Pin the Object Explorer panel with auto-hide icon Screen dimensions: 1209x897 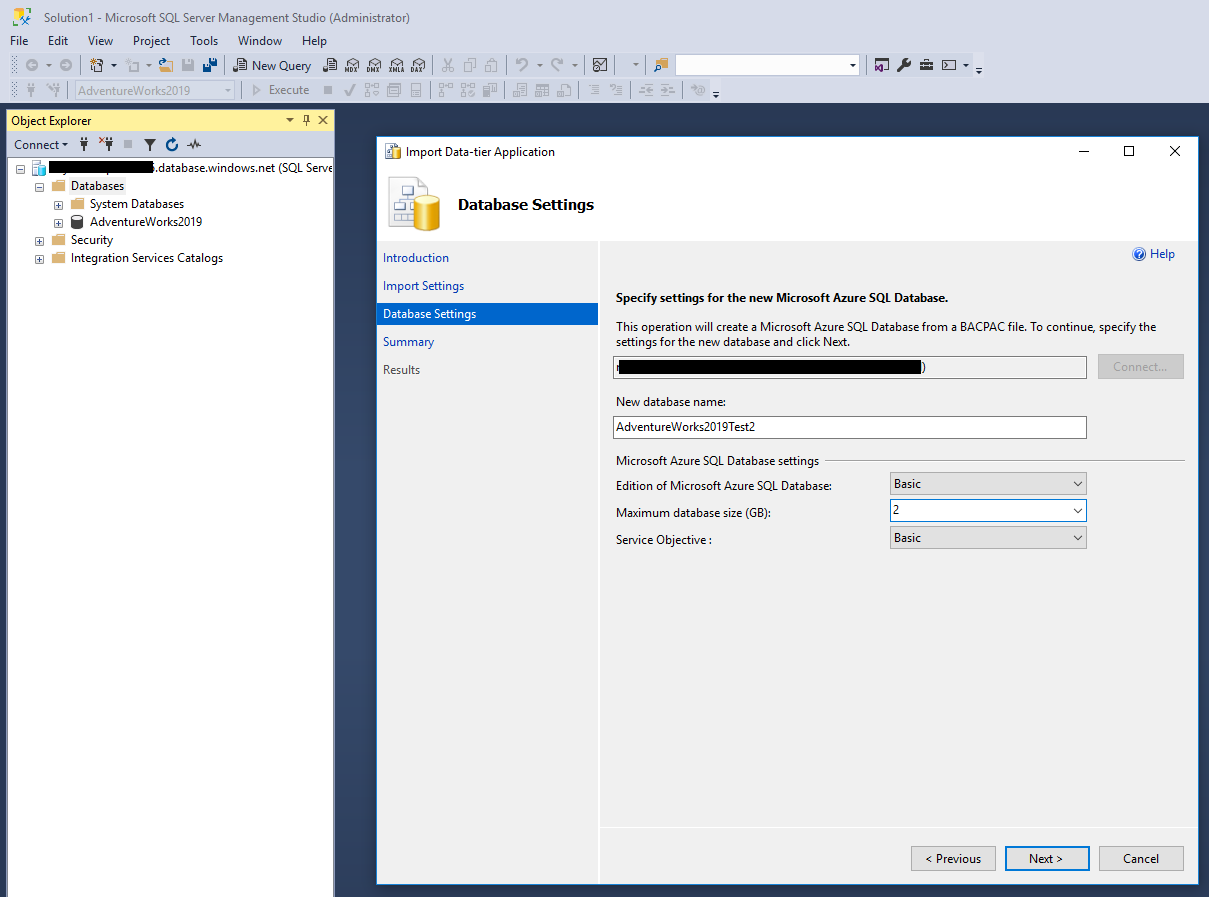coord(306,120)
